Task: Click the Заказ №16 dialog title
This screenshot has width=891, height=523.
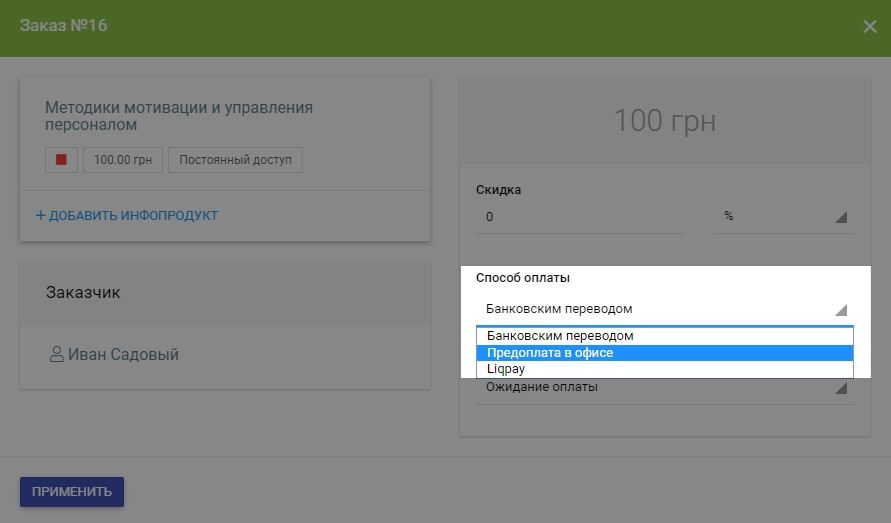Action: (x=64, y=25)
